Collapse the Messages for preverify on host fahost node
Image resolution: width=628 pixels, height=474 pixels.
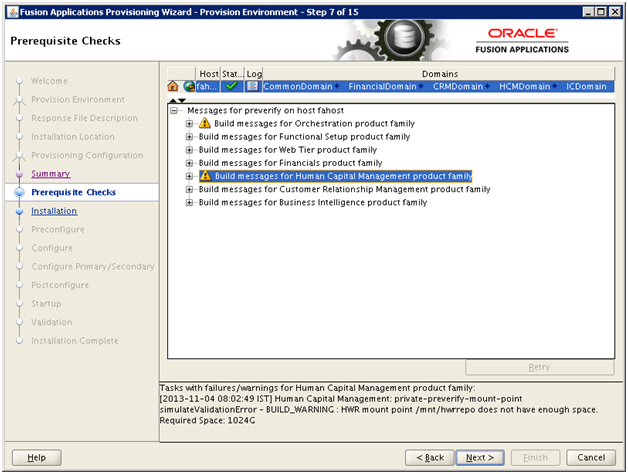pyautogui.click(x=174, y=110)
